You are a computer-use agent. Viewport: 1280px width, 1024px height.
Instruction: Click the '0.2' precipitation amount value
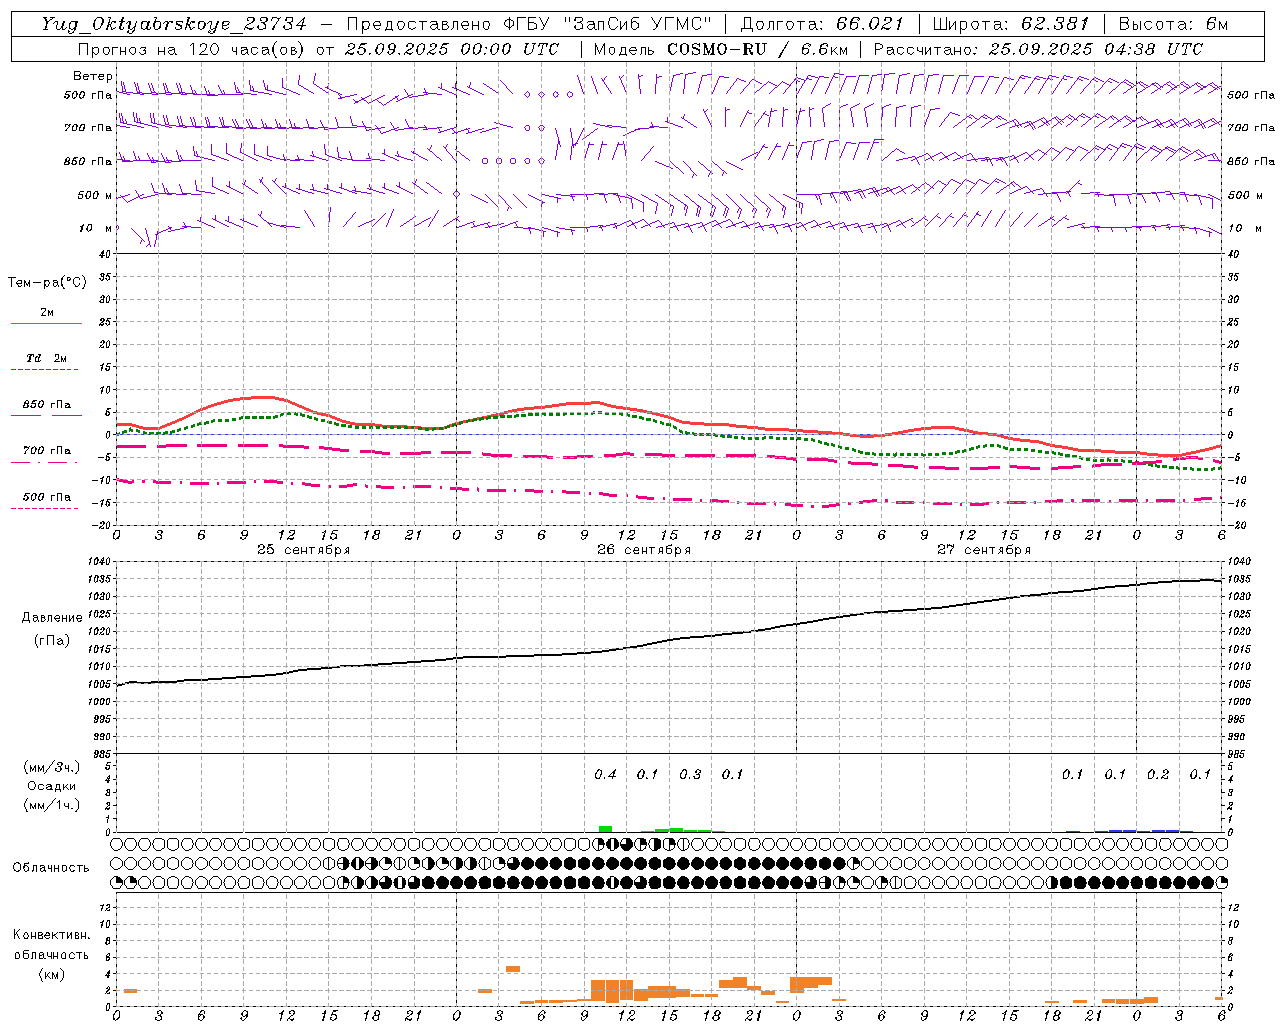tap(1158, 774)
